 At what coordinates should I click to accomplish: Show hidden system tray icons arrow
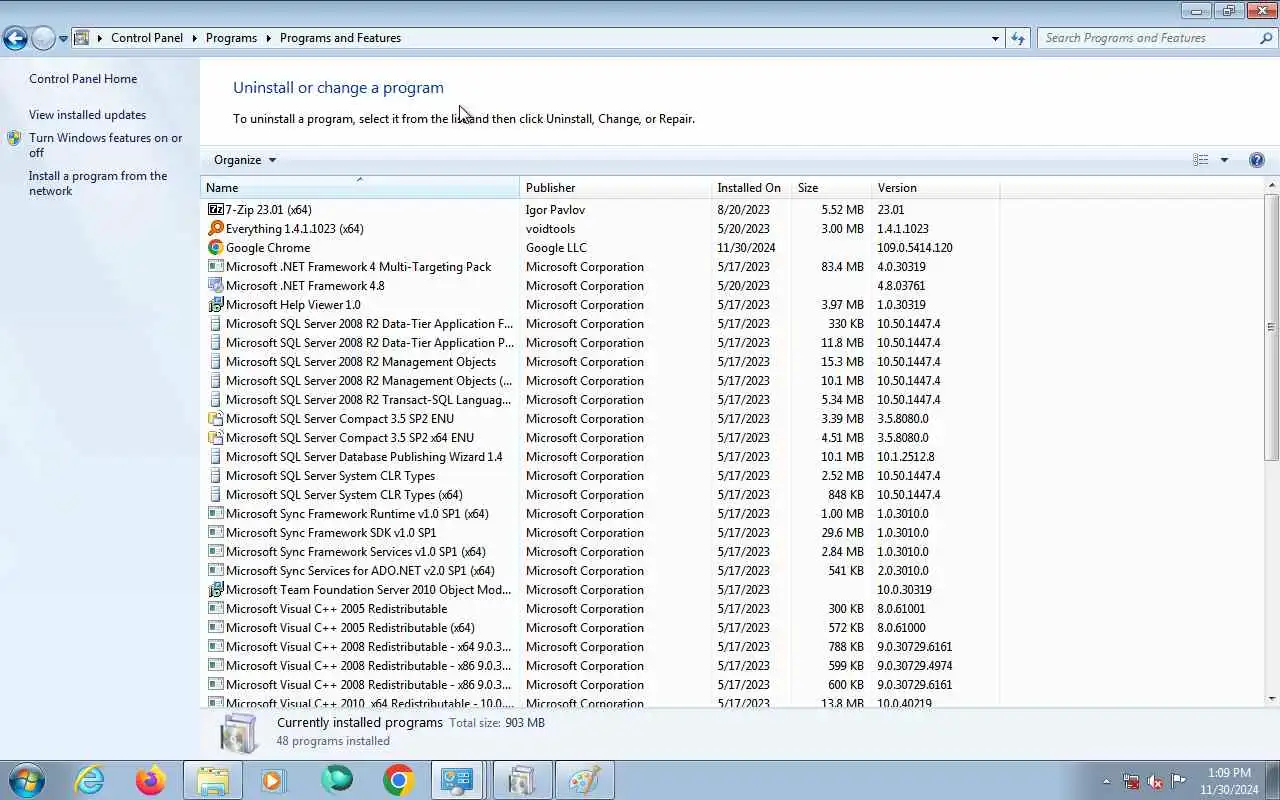coord(1106,781)
